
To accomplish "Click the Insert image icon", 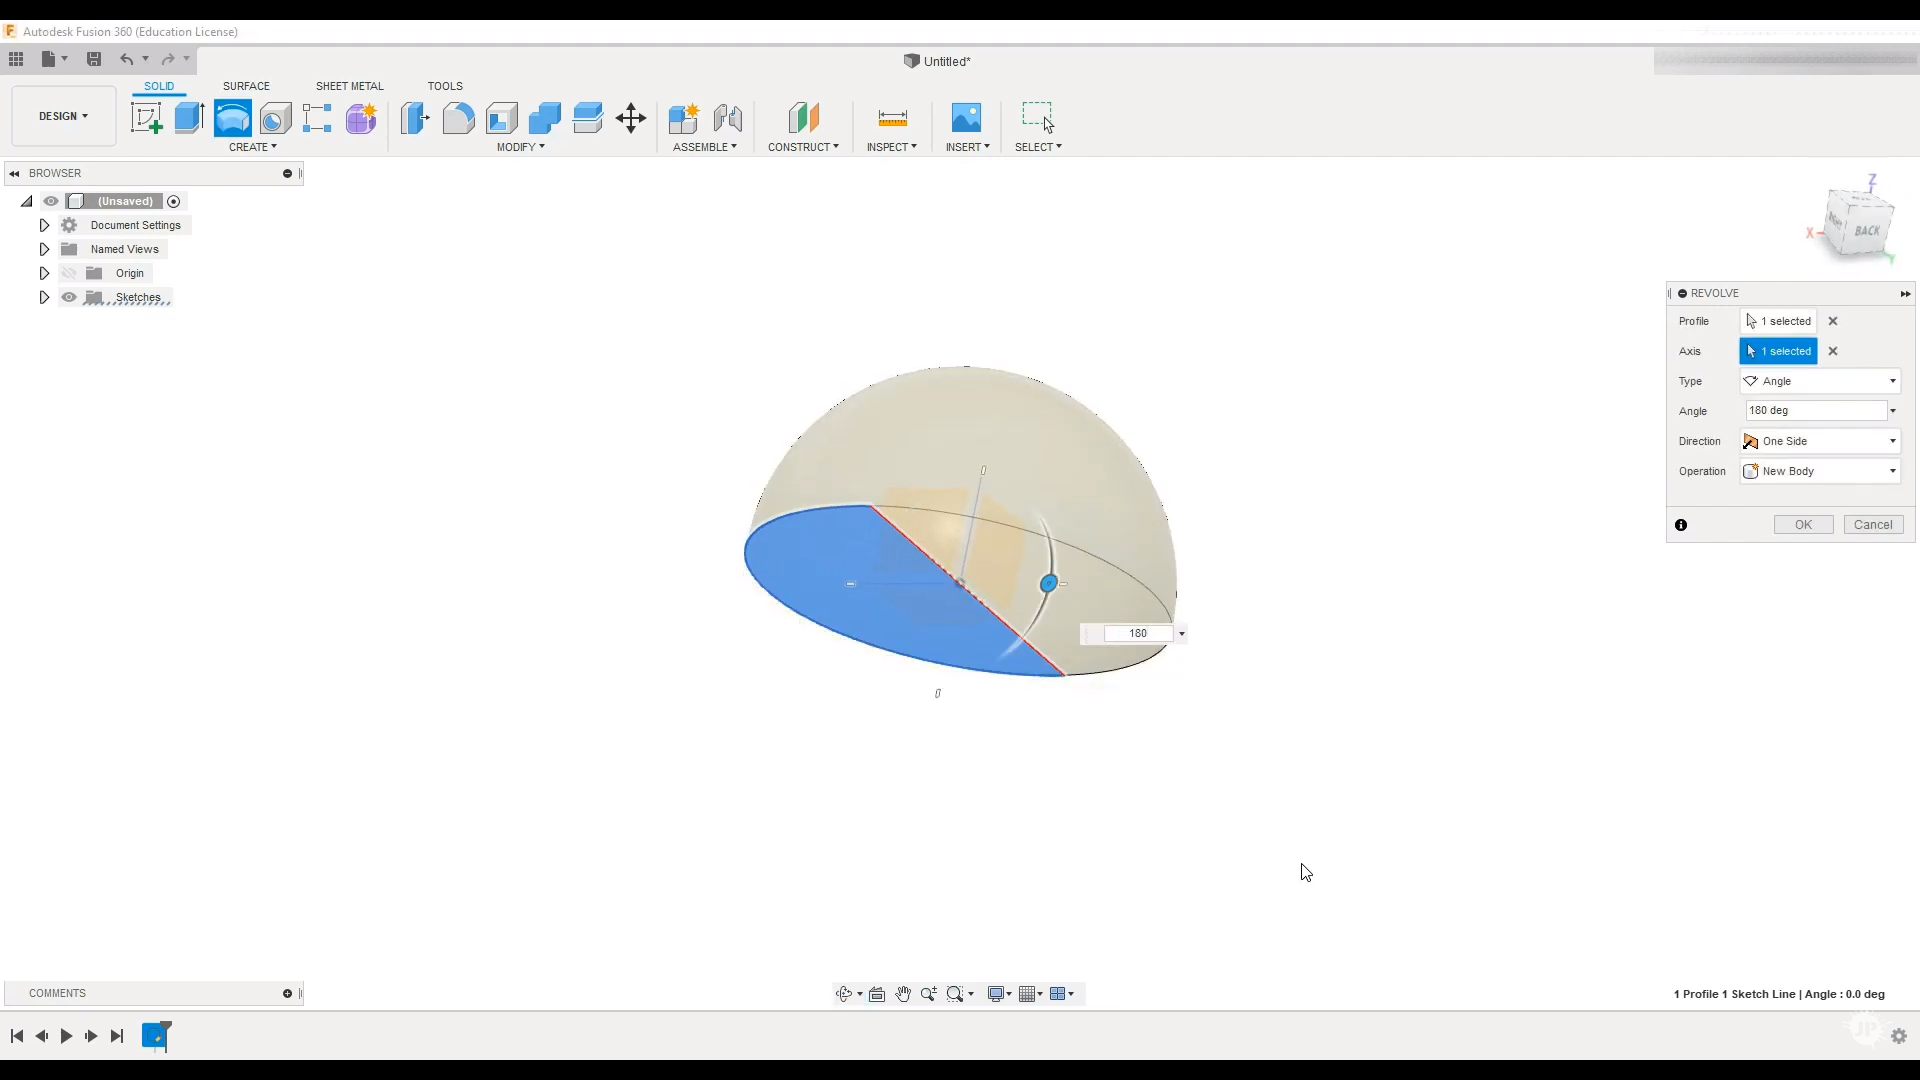I will [x=966, y=118].
